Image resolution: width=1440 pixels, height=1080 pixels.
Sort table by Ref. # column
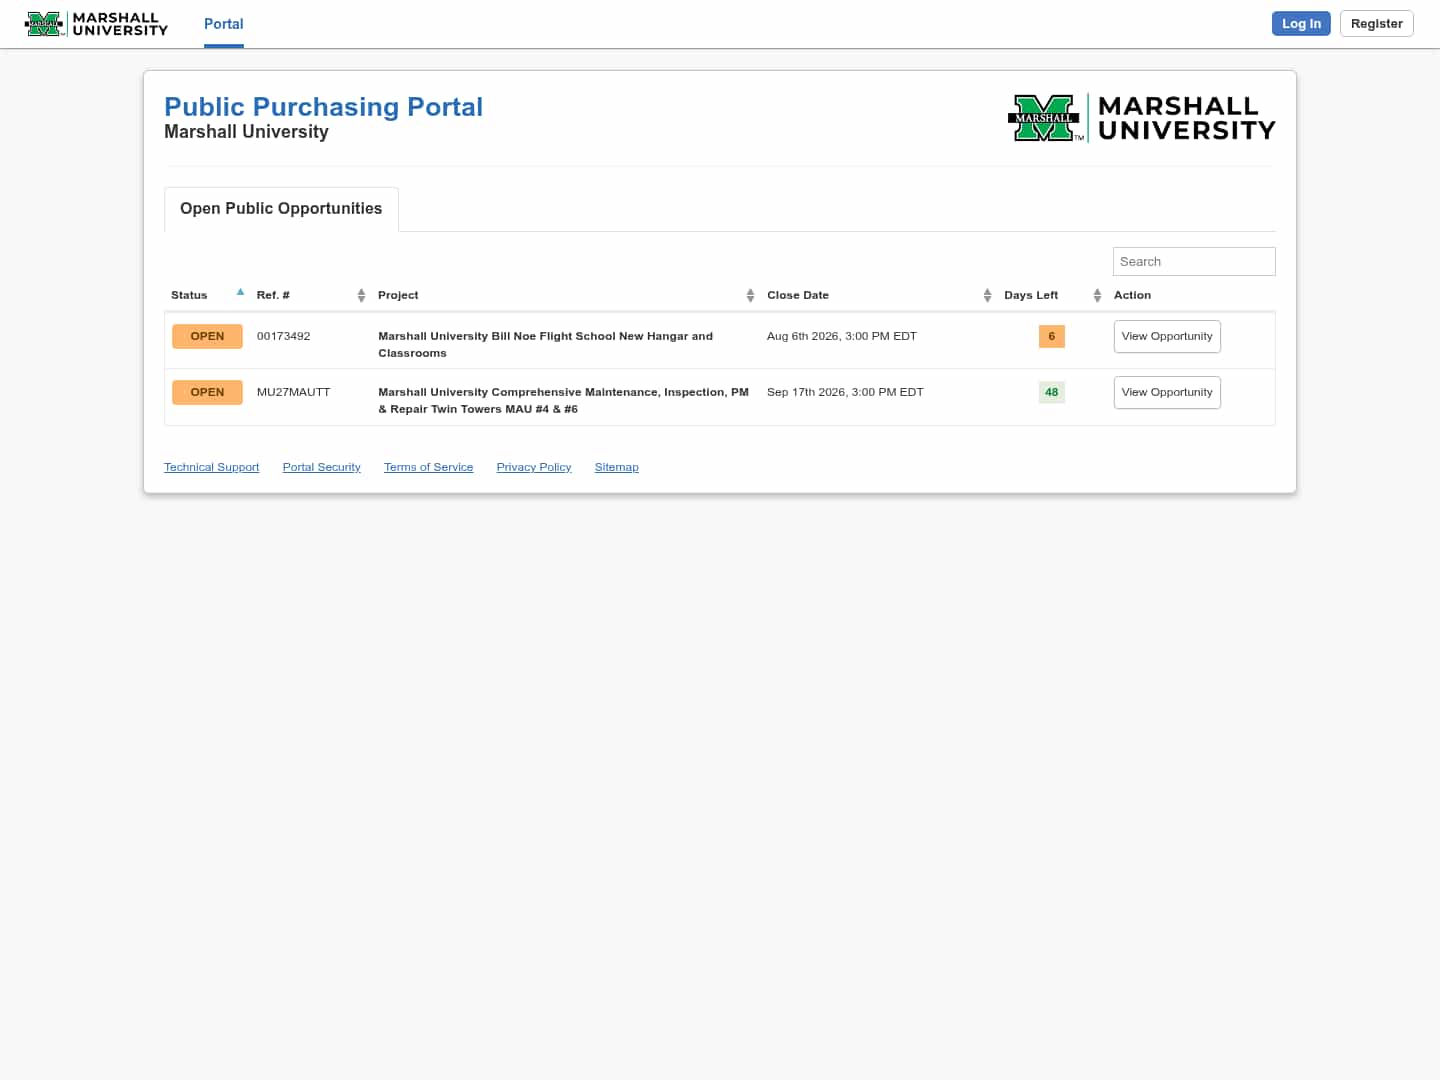[310, 295]
